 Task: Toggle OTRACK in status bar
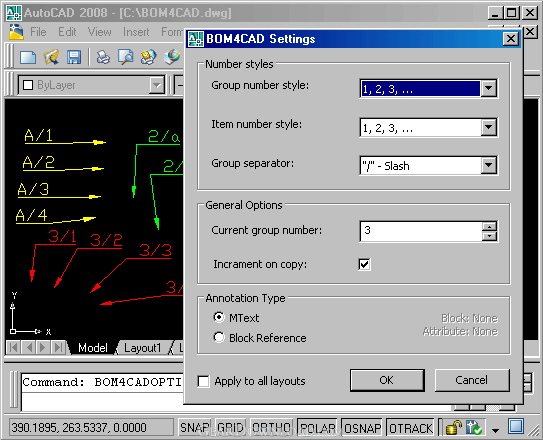click(411, 428)
